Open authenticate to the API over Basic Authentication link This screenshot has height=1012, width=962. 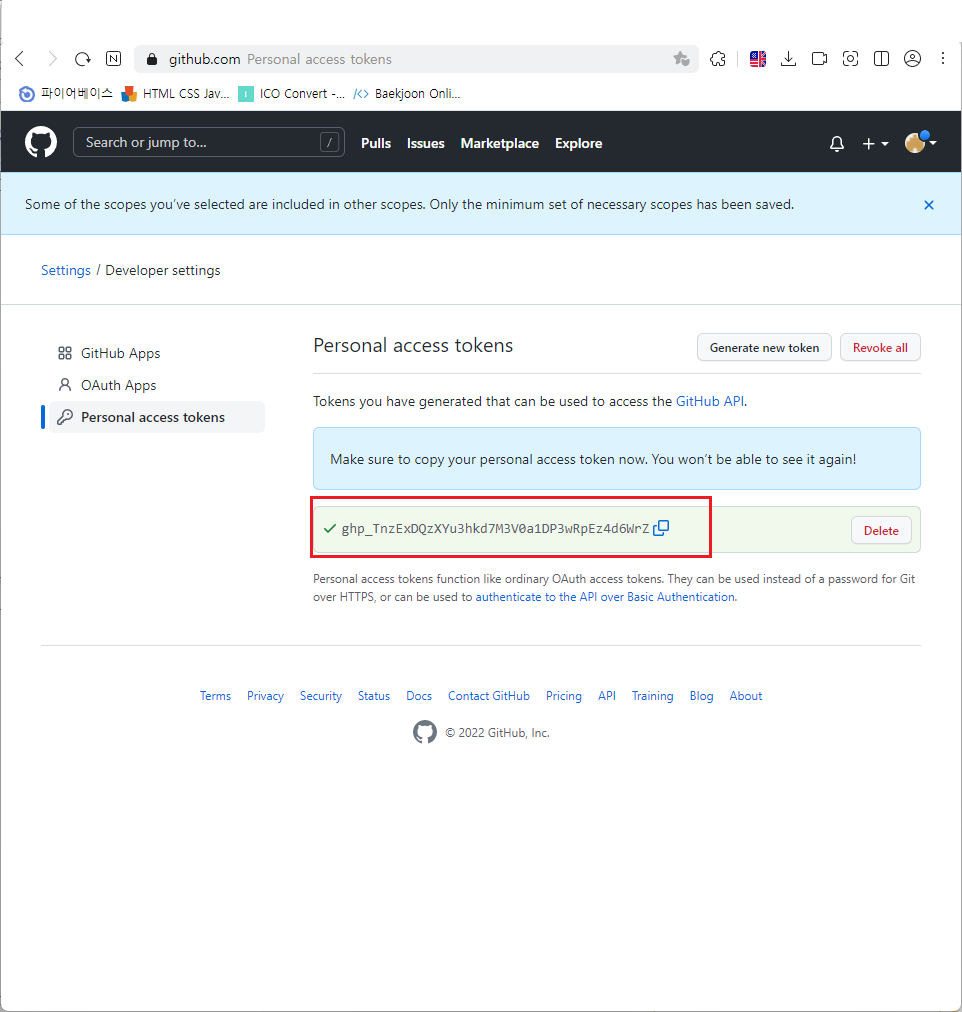[605, 597]
